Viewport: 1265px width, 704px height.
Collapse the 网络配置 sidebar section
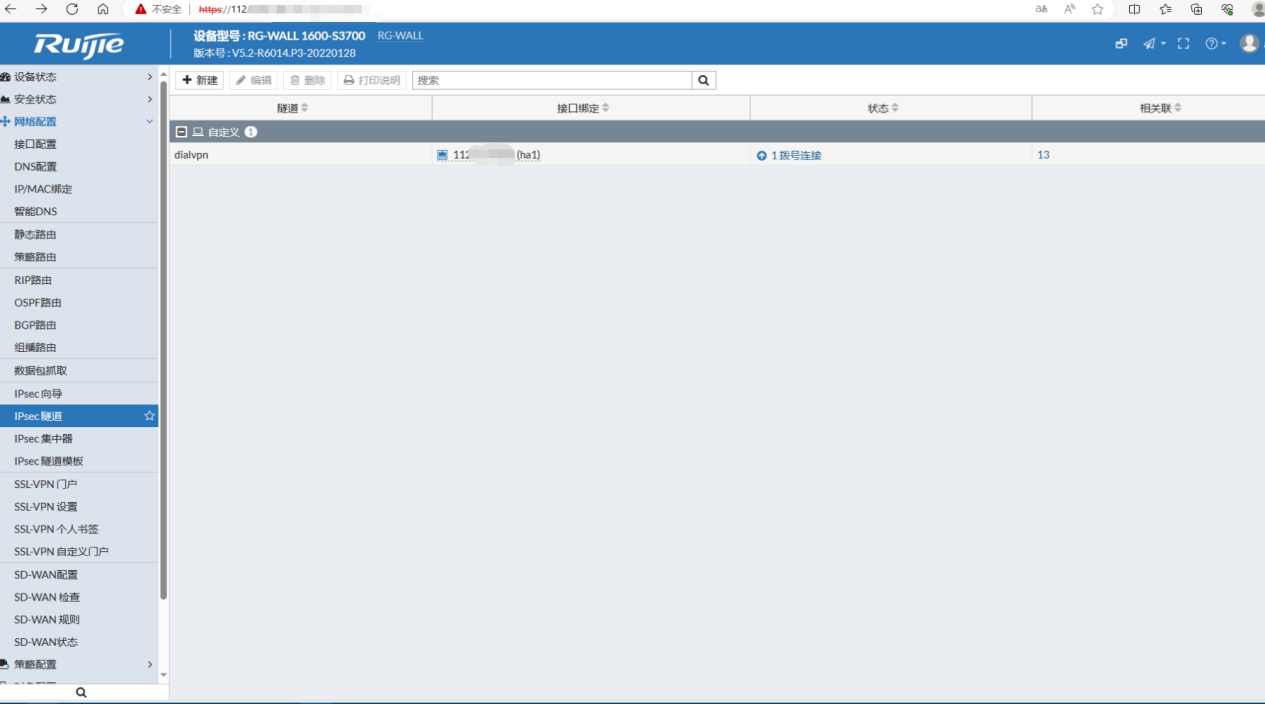pyautogui.click(x=78, y=122)
